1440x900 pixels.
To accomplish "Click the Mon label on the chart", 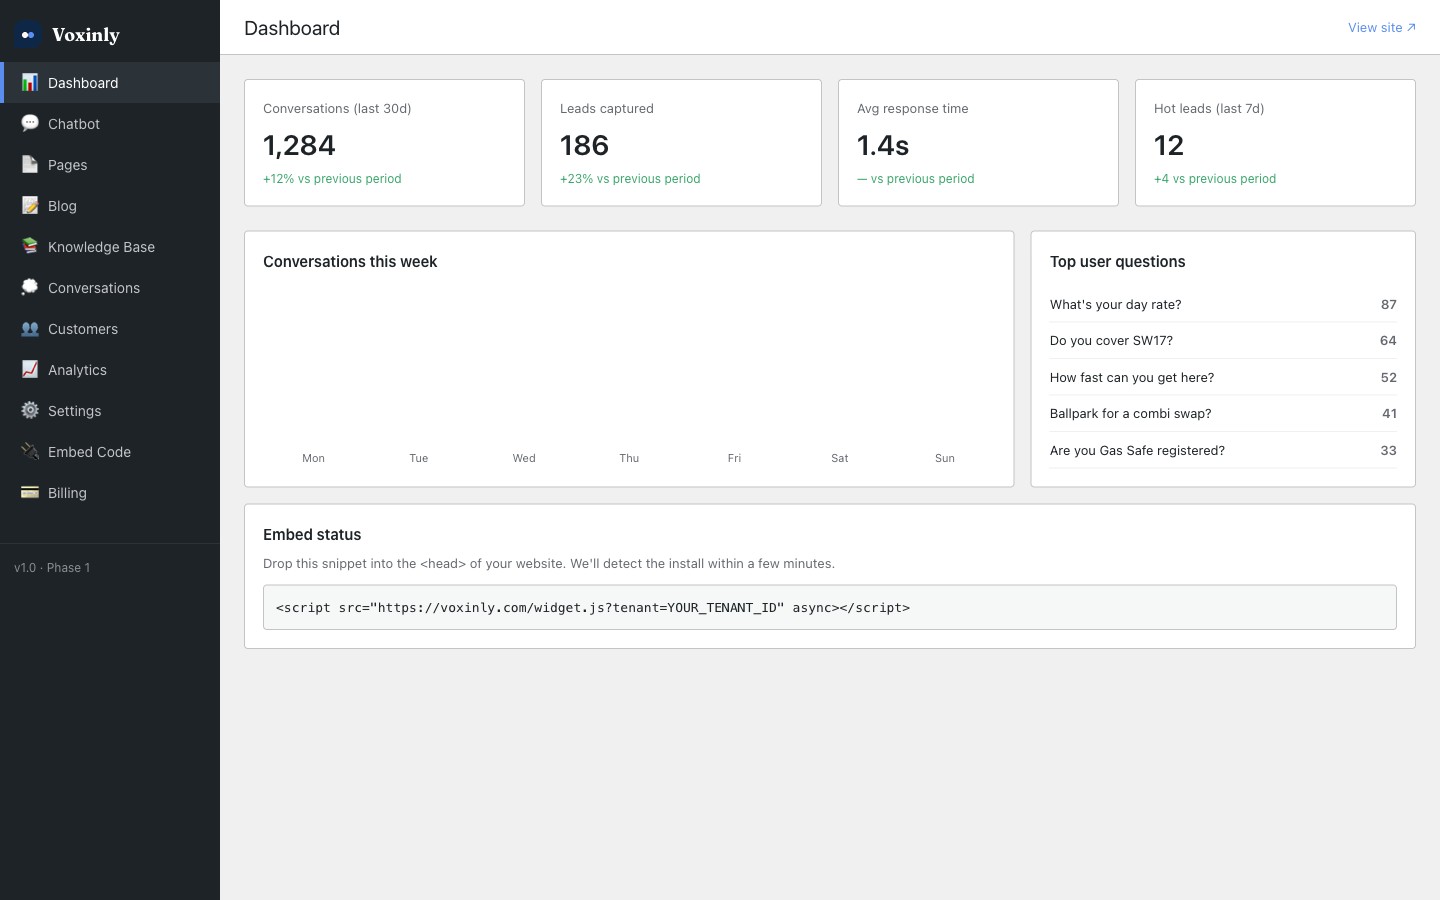I will click(313, 458).
